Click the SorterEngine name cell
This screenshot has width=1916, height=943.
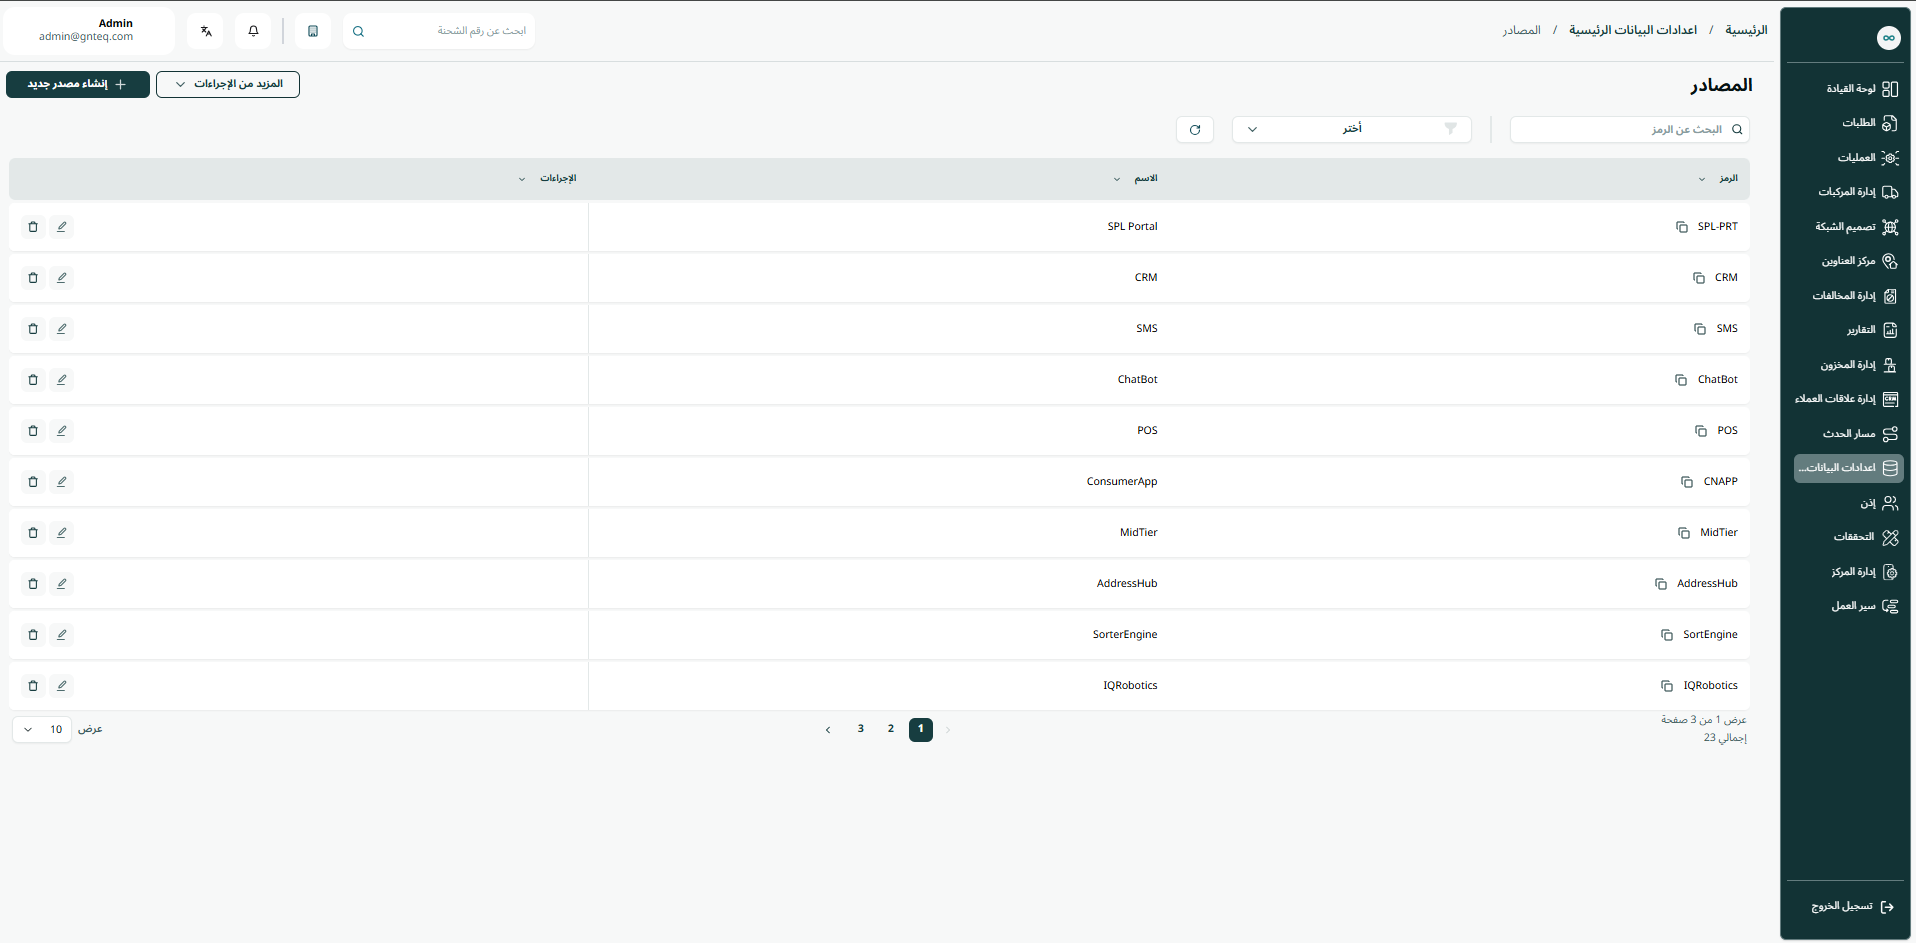[1125, 635]
